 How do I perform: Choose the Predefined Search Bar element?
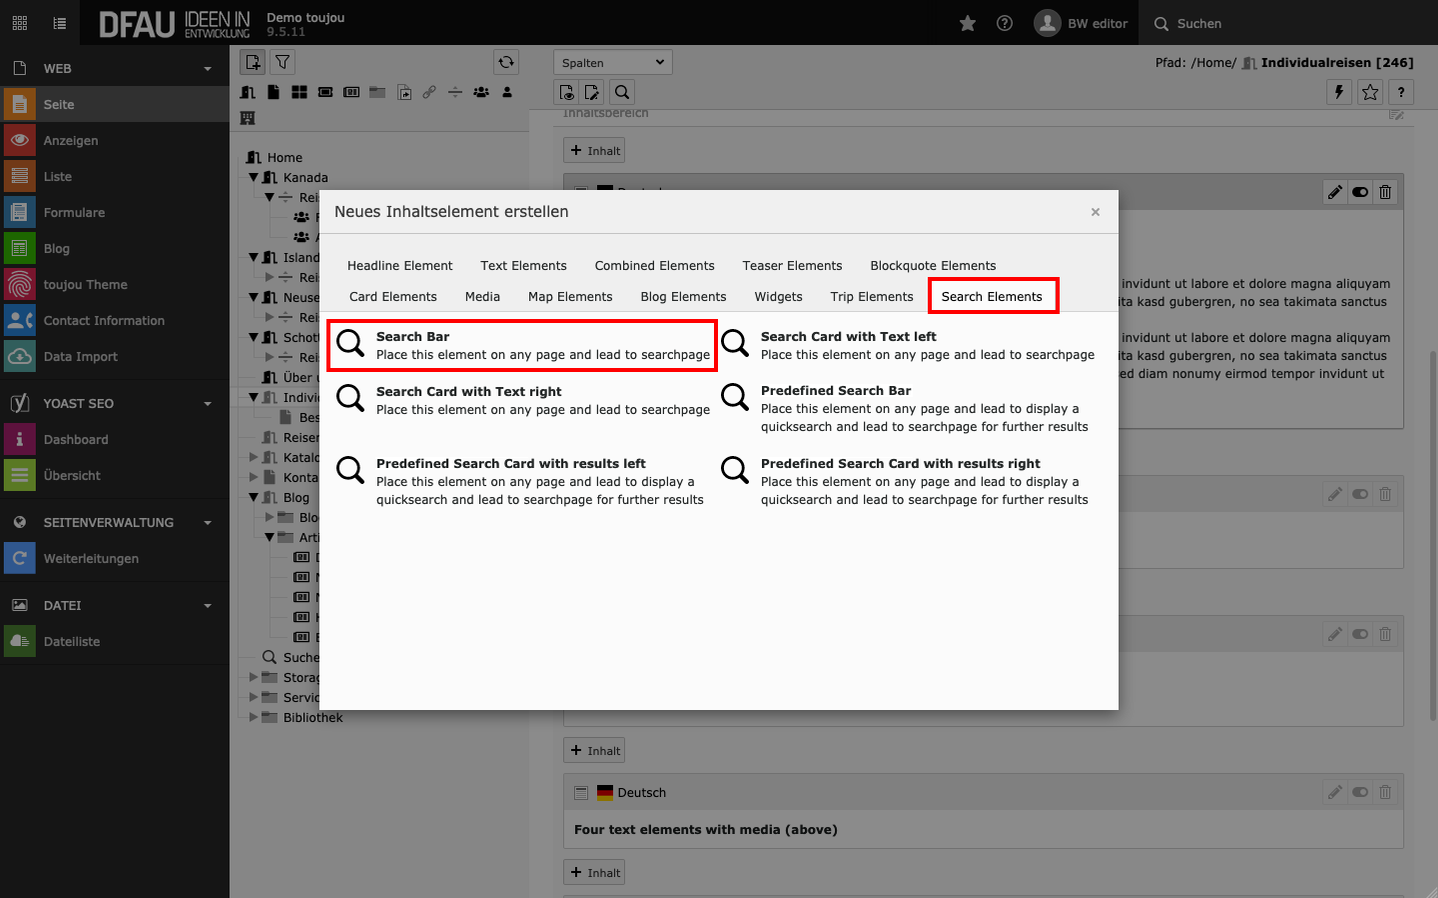(835, 391)
